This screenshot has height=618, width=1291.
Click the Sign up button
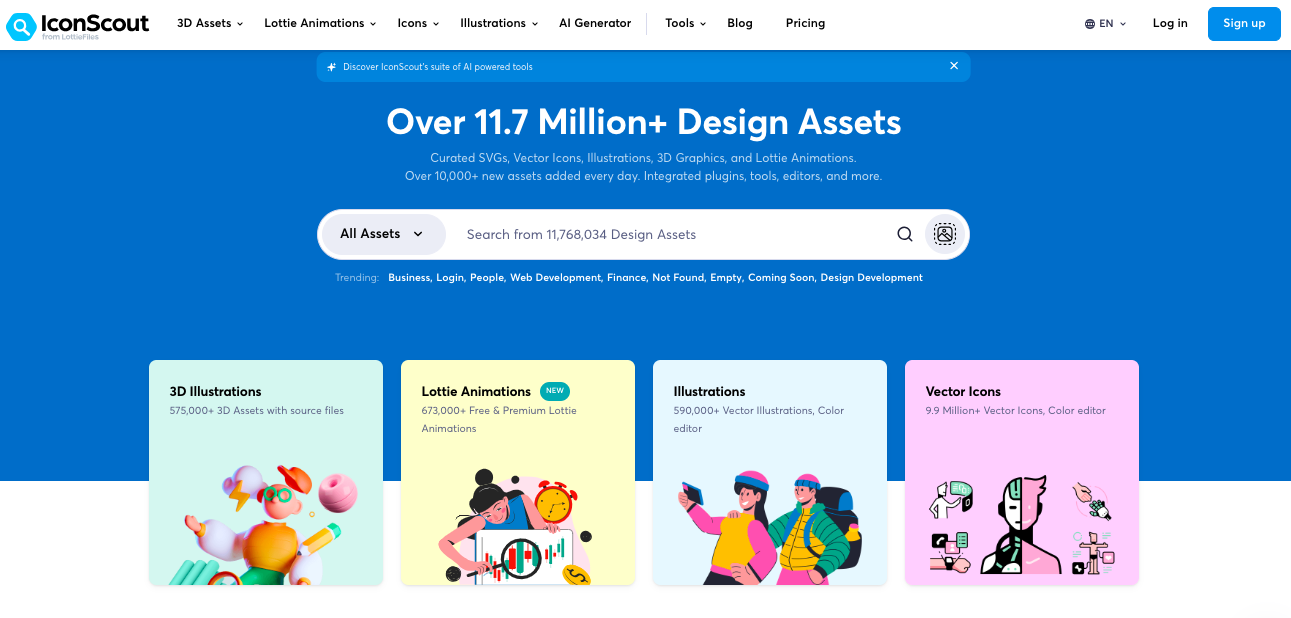(1243, 23)
